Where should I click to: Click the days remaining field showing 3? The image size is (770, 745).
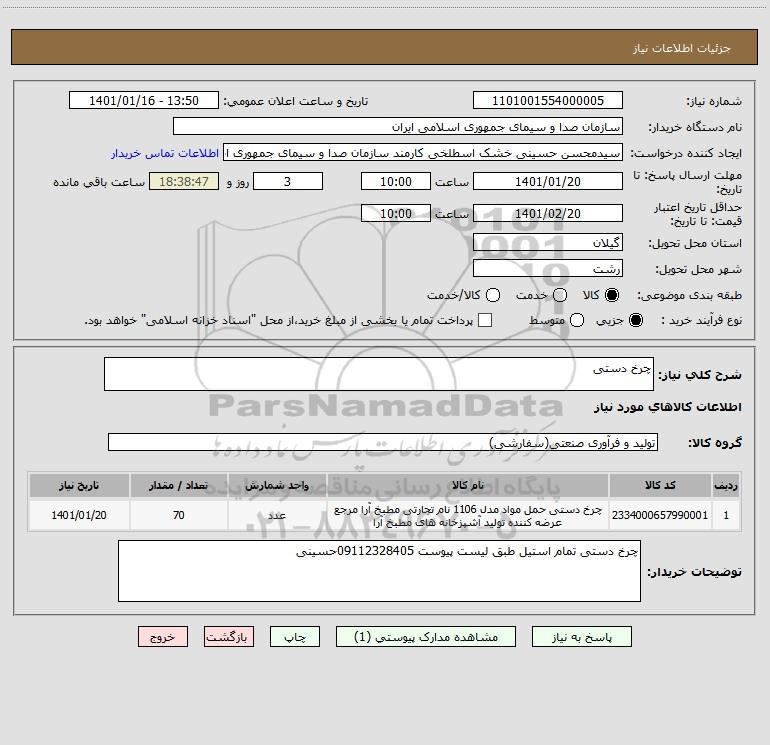(288, 182)
